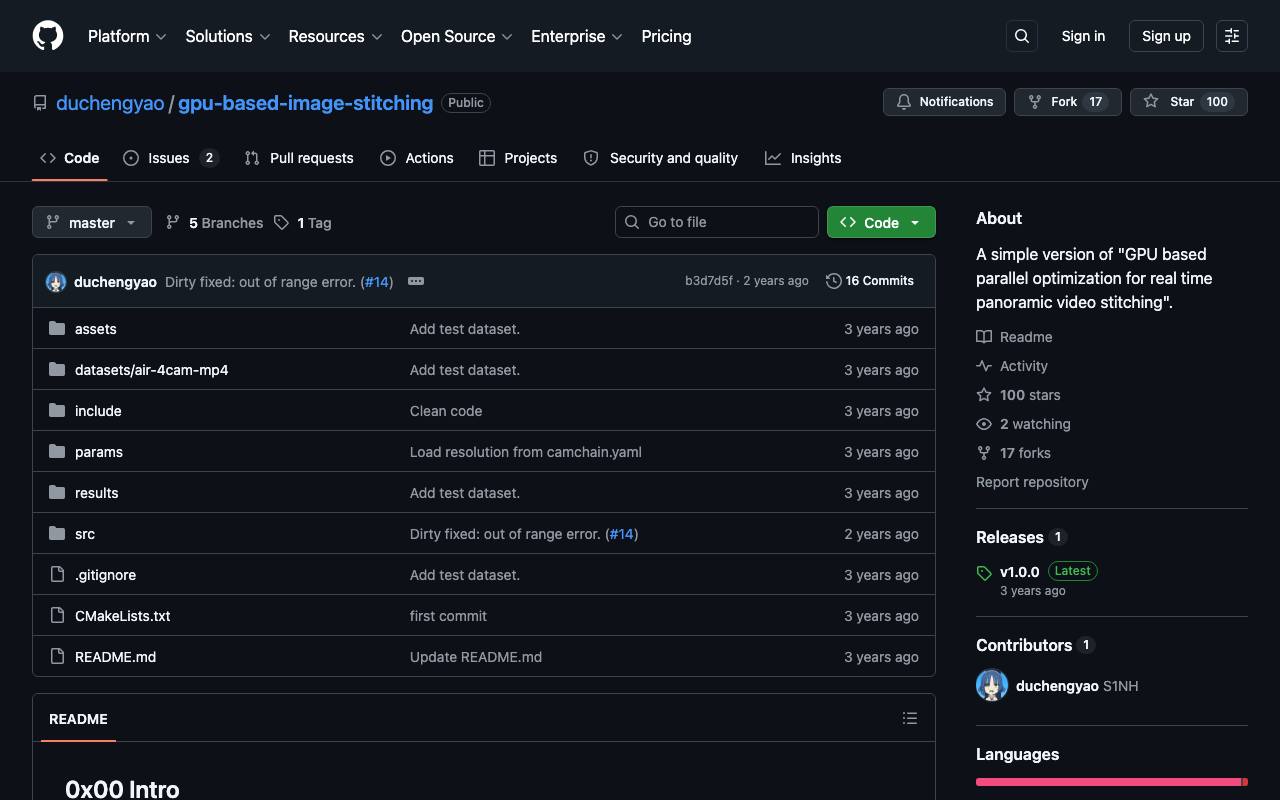Open the 17 forks link in About
This screenshot has height=800, width=1280.
pyautogui.click(x=1025, y=453)
